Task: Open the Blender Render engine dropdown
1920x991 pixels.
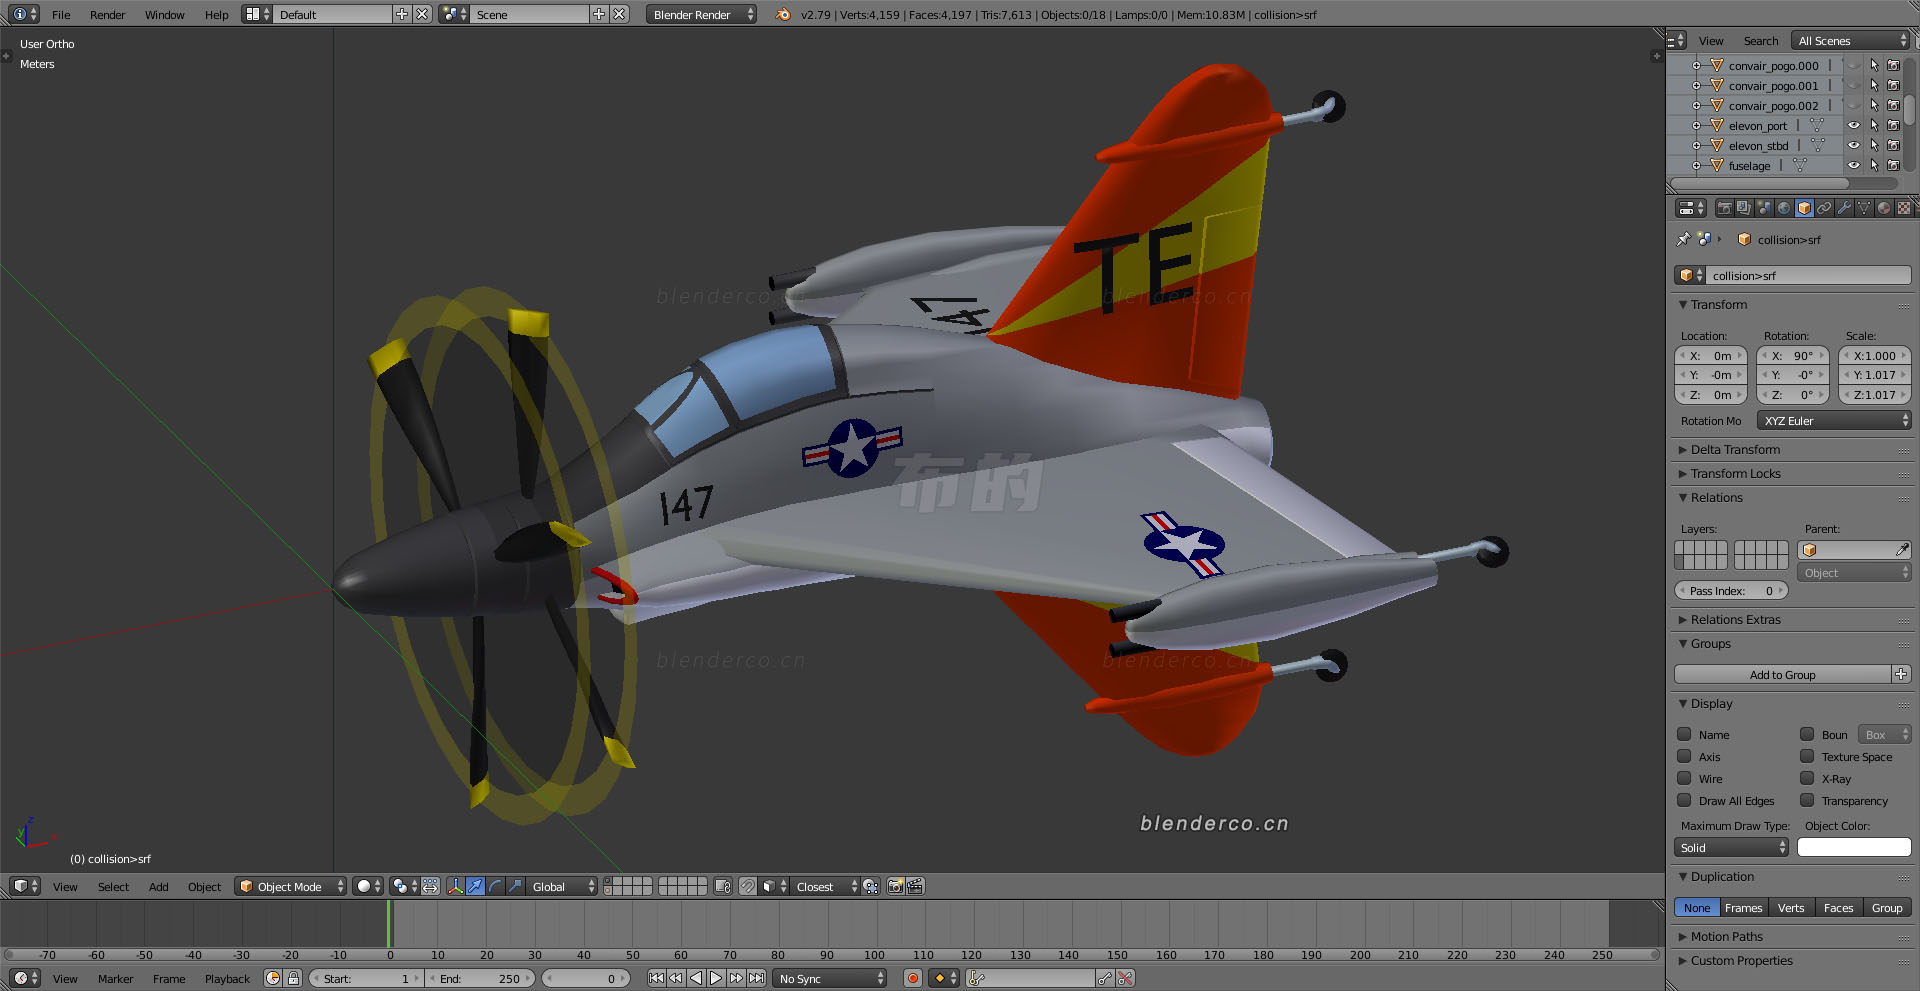Action: [x=701, y=14]
